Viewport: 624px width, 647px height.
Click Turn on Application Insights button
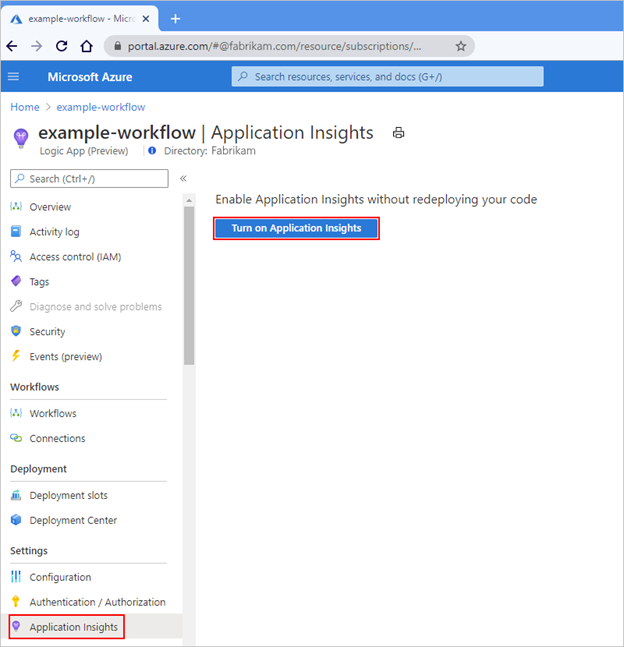point(296,228)
